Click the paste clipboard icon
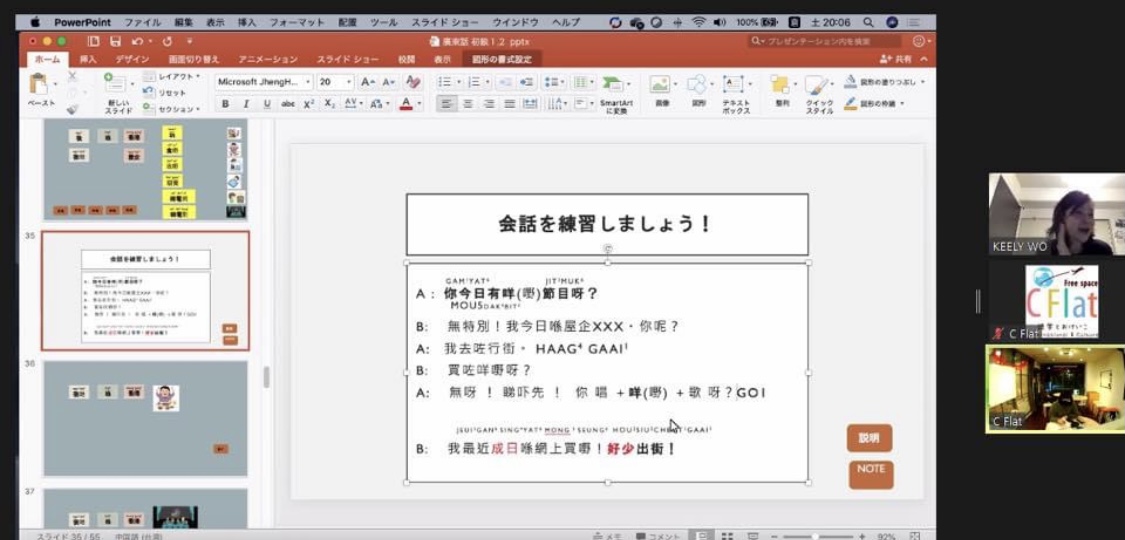1125x540 pixels. [x=40, y=86]
